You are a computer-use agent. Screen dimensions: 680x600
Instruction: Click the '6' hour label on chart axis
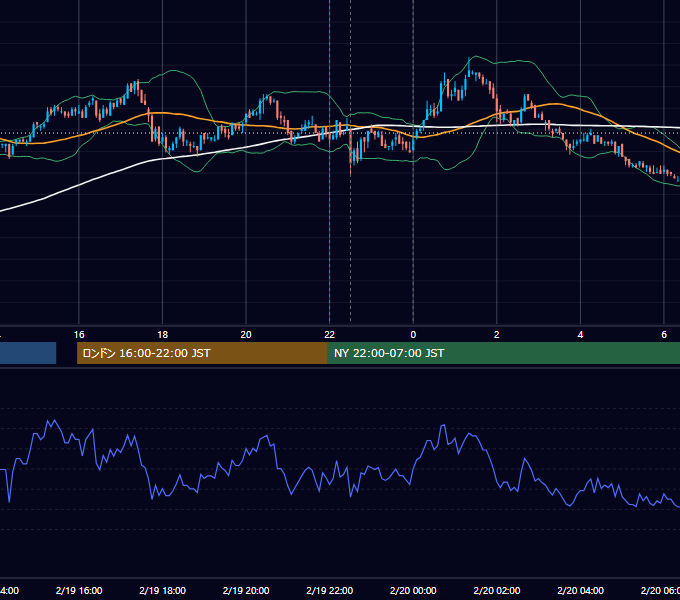pos(664,335)
